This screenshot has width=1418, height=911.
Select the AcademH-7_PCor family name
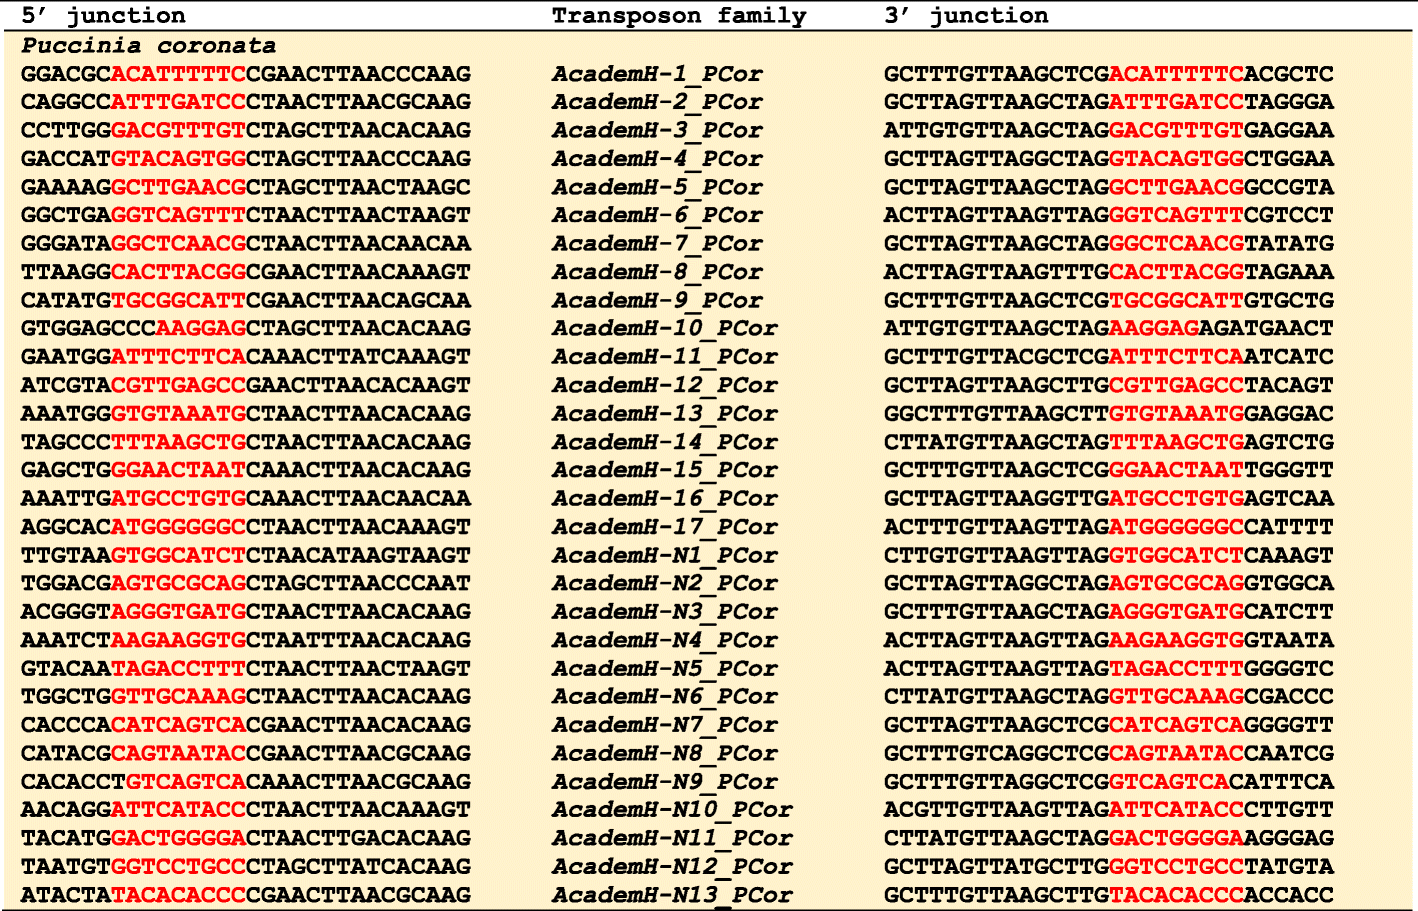point(657,244)
